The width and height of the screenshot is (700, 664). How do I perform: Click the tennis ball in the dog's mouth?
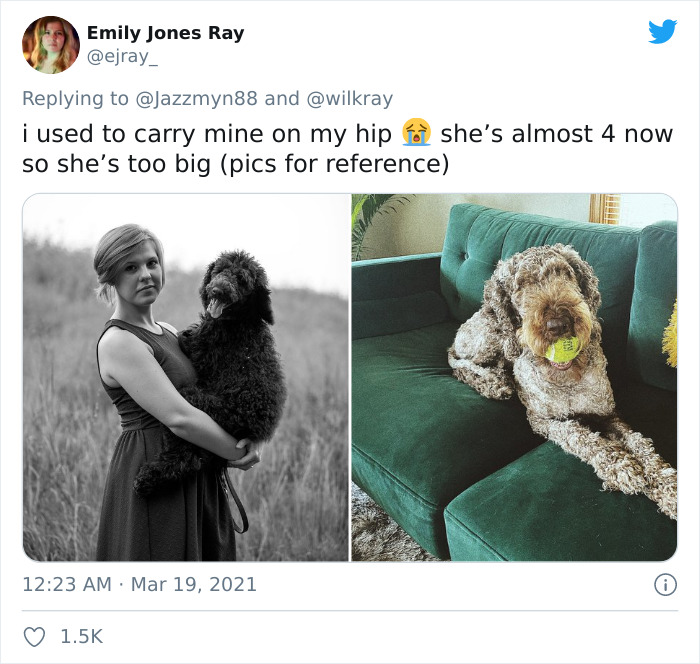pyautogui.click(x=562, y=349)
